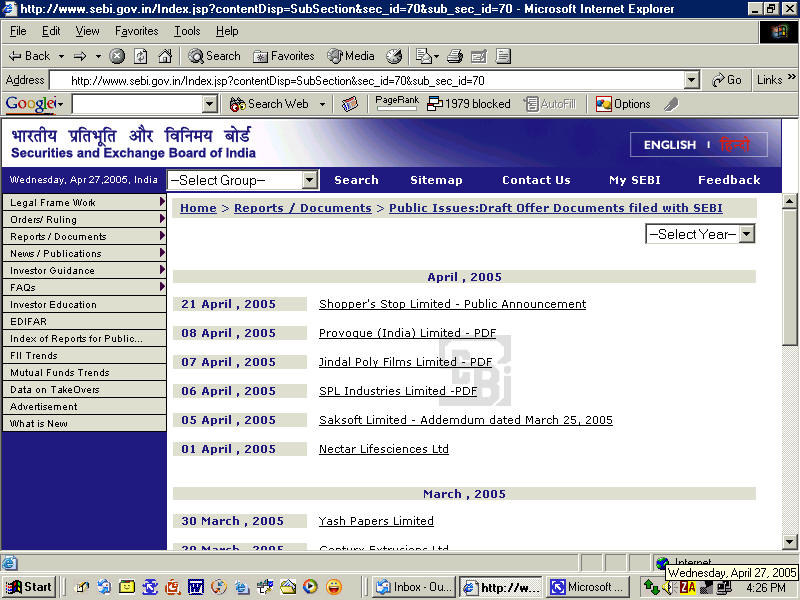Switch to Microsoft taskbar window
The image size is (800, 600).
[588, 587]
